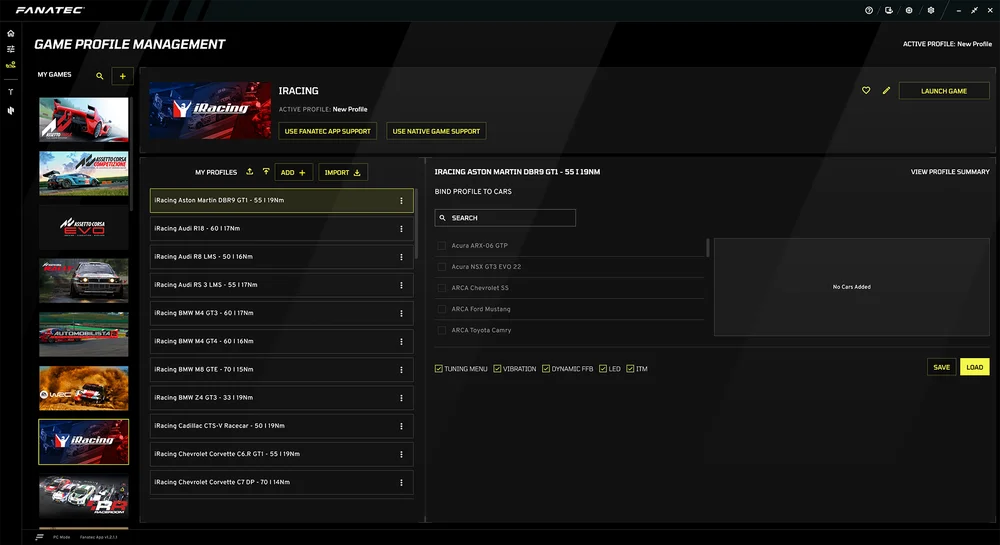Toggle the Dynamic FFB checkbox
Screen dimensions: 1000x545
546,368
